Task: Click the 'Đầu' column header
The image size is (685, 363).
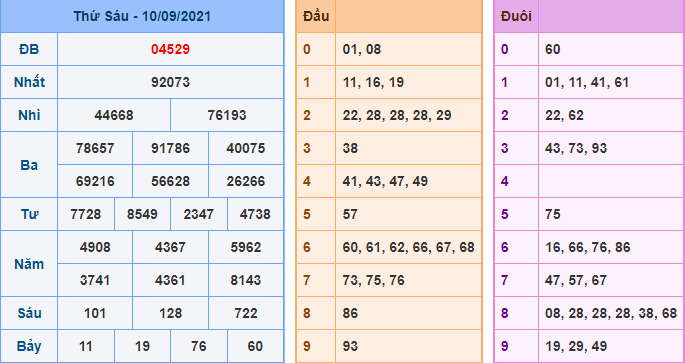Action: [316, 17]
